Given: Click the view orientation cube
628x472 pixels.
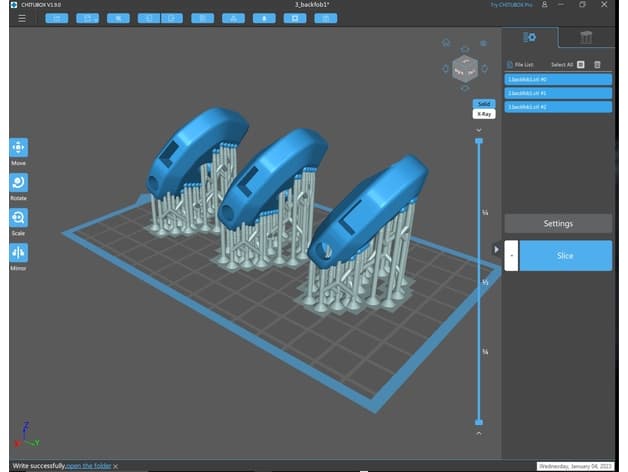Looking at the screenshot, I should [x=465, y=69].
